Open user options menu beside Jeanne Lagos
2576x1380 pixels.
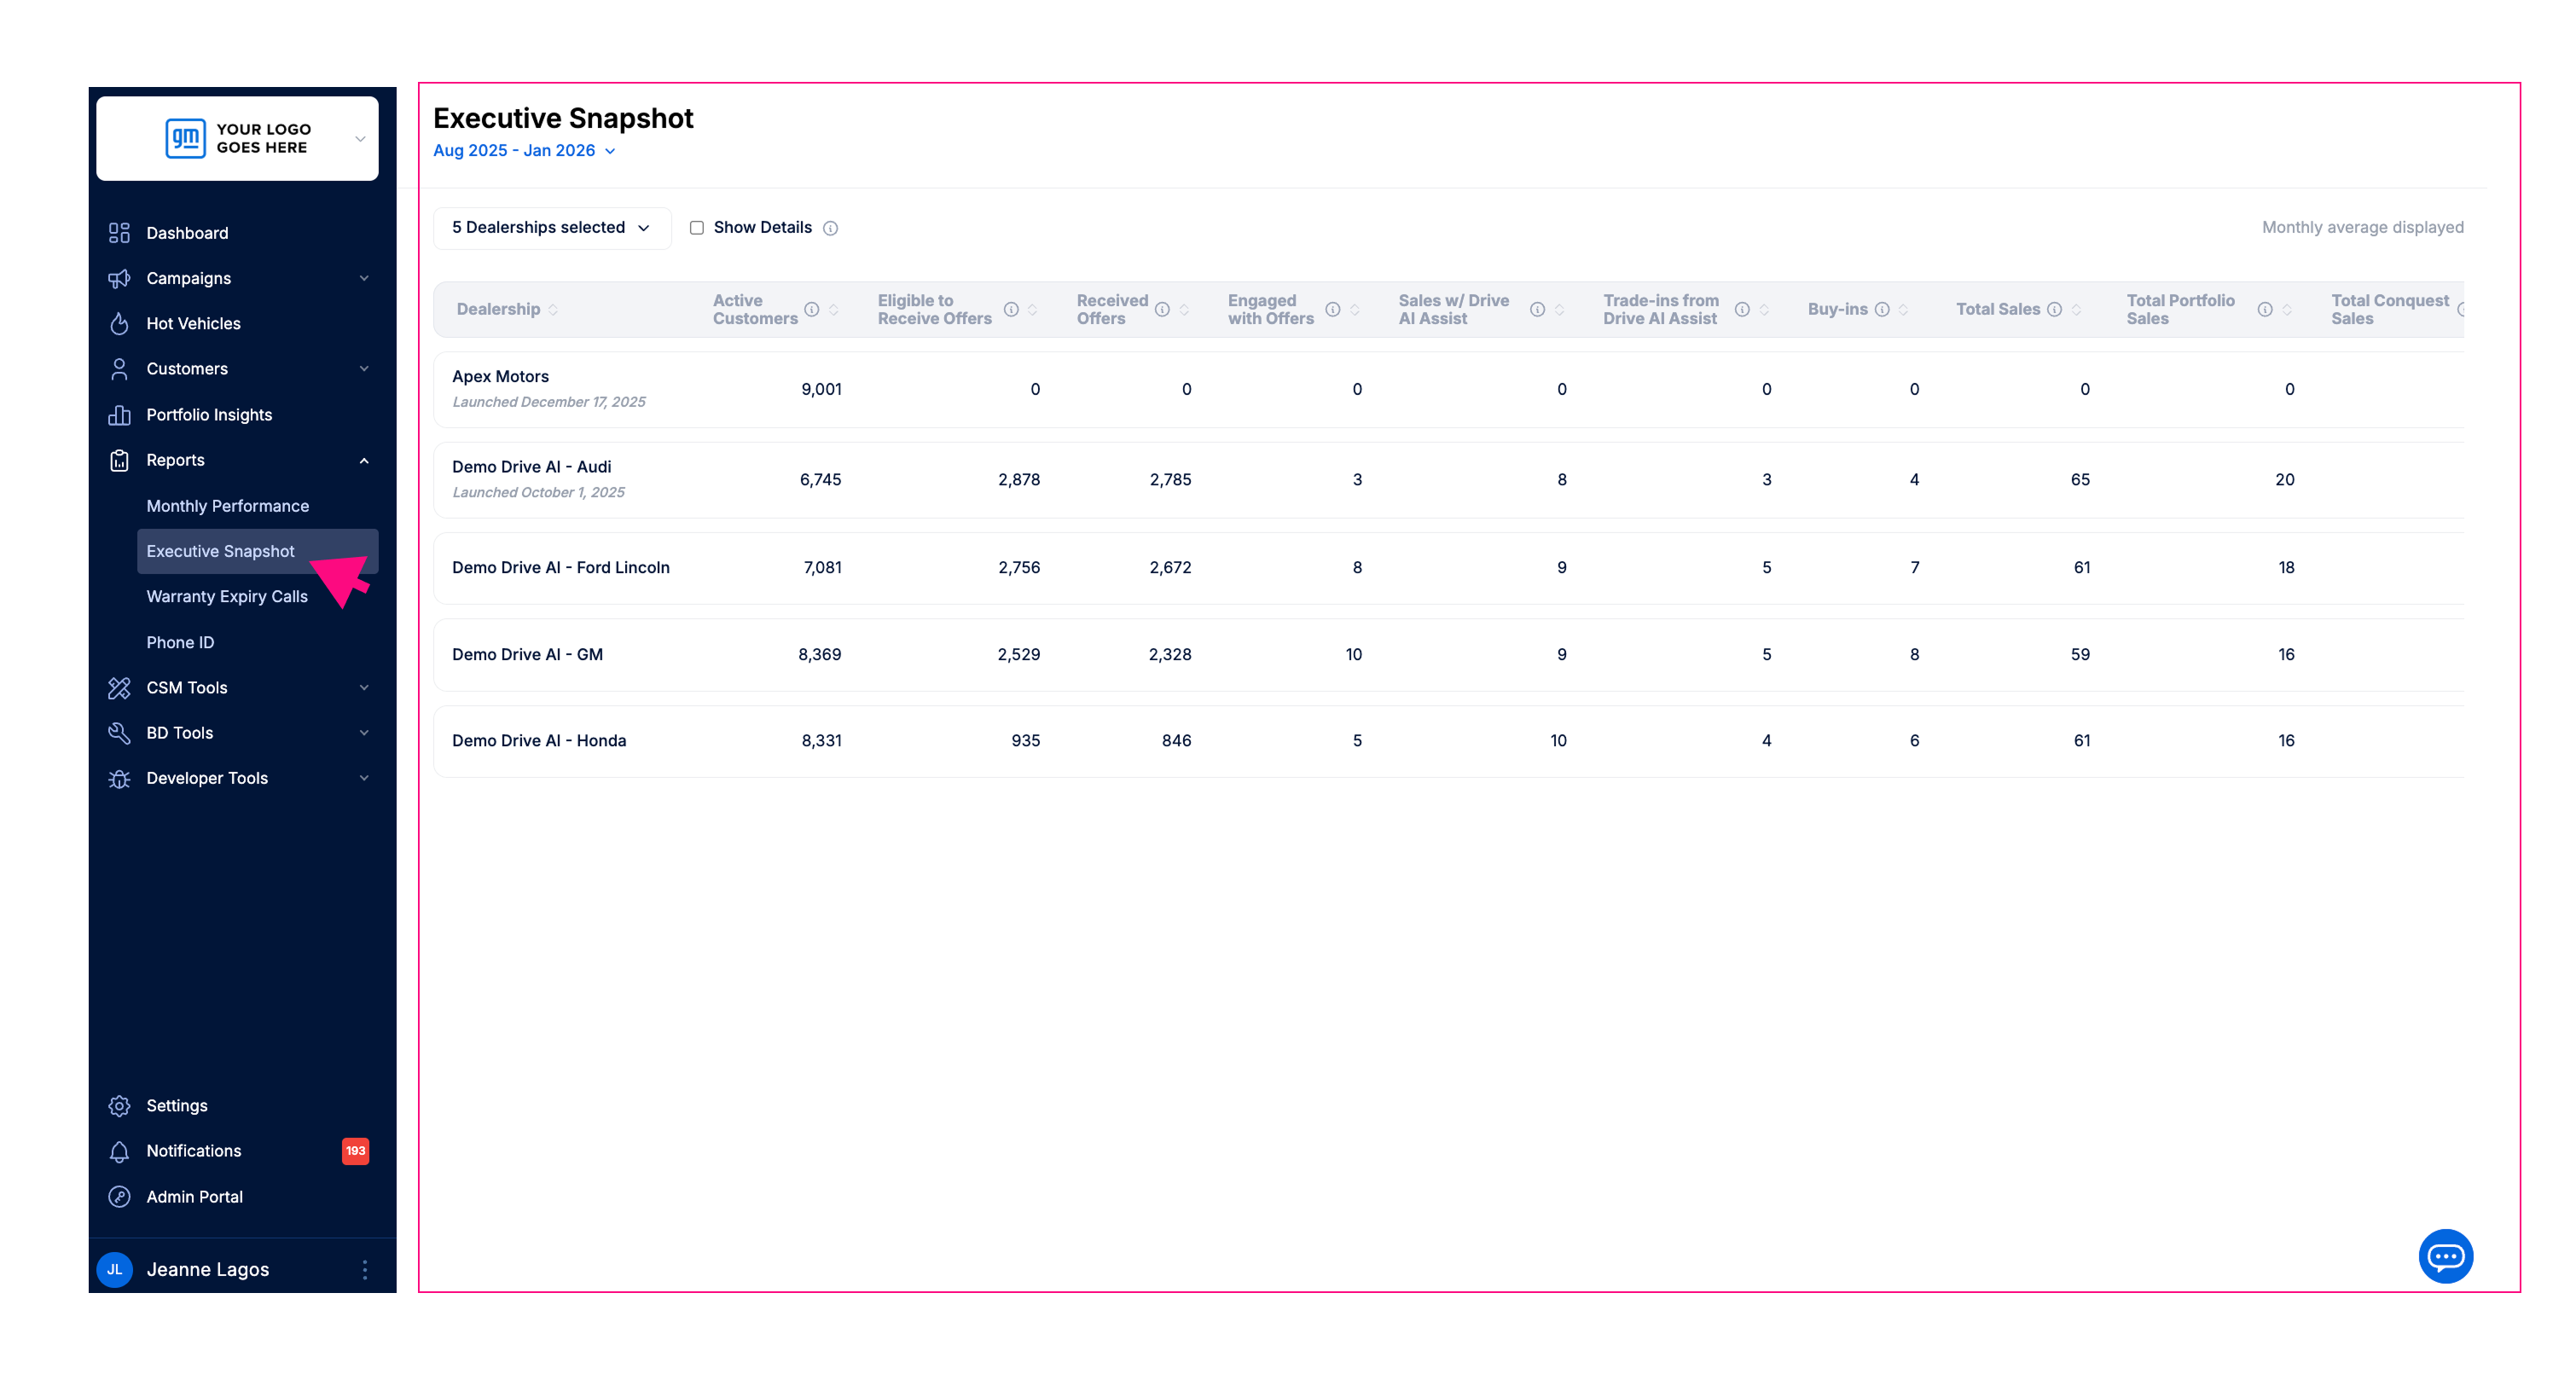[x=365, y=1269]
